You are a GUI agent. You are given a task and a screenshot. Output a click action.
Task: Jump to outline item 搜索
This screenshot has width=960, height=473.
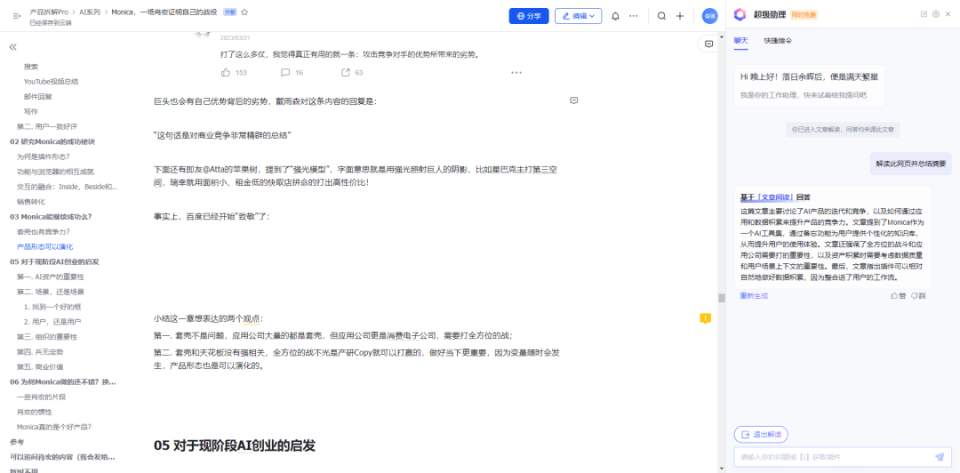[31, 66]
